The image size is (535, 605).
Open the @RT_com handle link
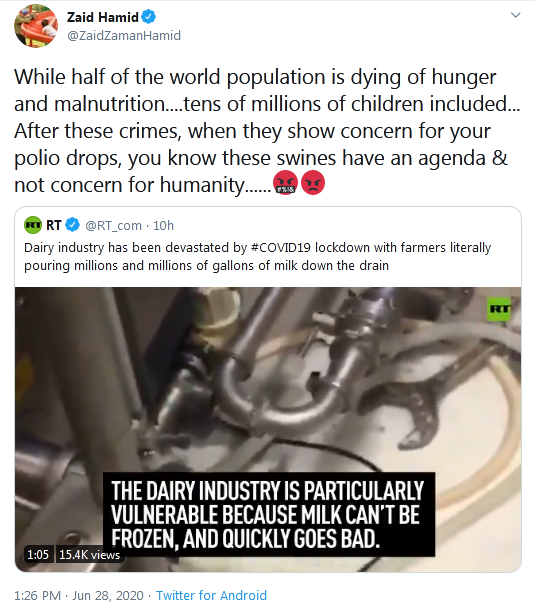click(x=113, y=225)
